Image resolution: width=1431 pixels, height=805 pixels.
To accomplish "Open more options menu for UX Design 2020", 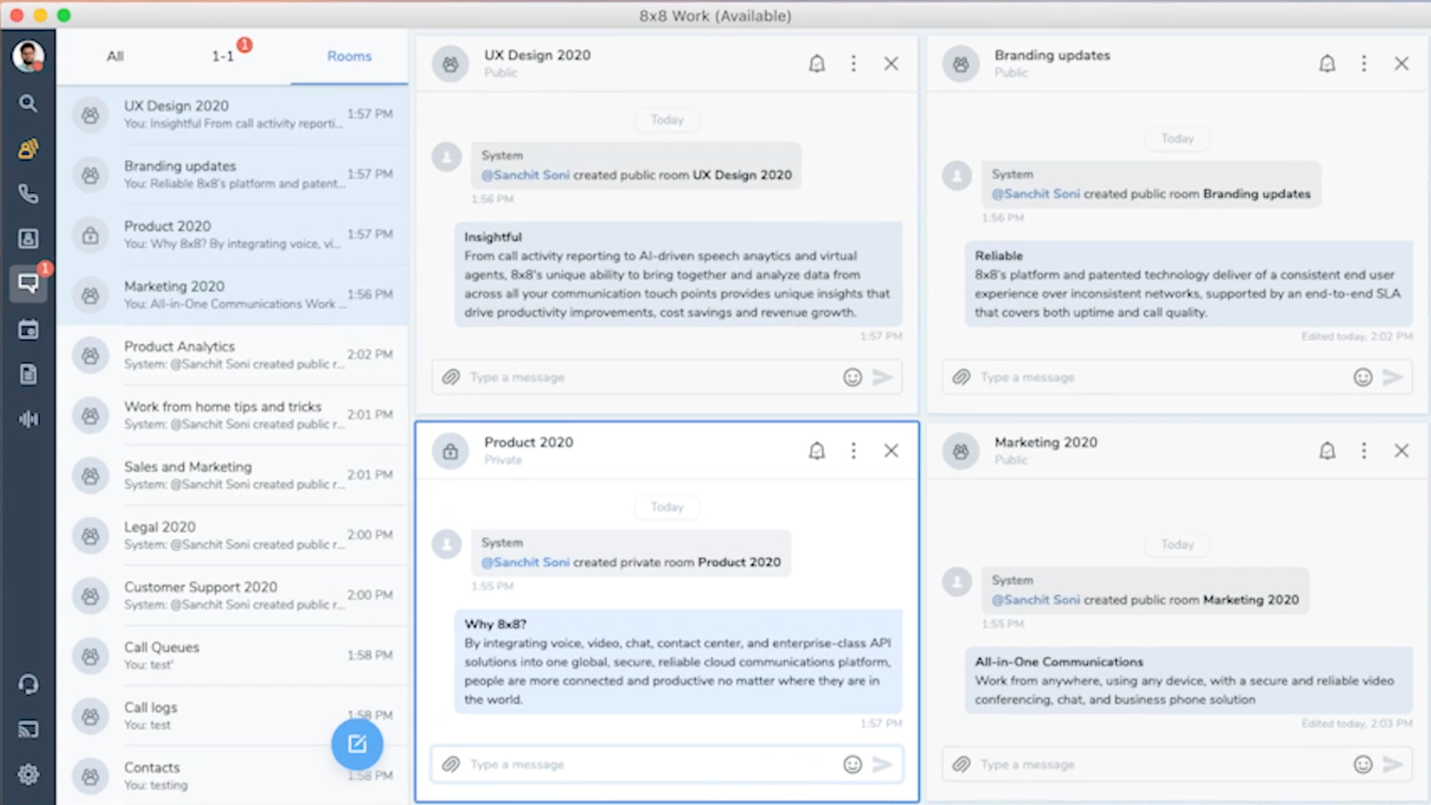I will [x=854, y=63].
